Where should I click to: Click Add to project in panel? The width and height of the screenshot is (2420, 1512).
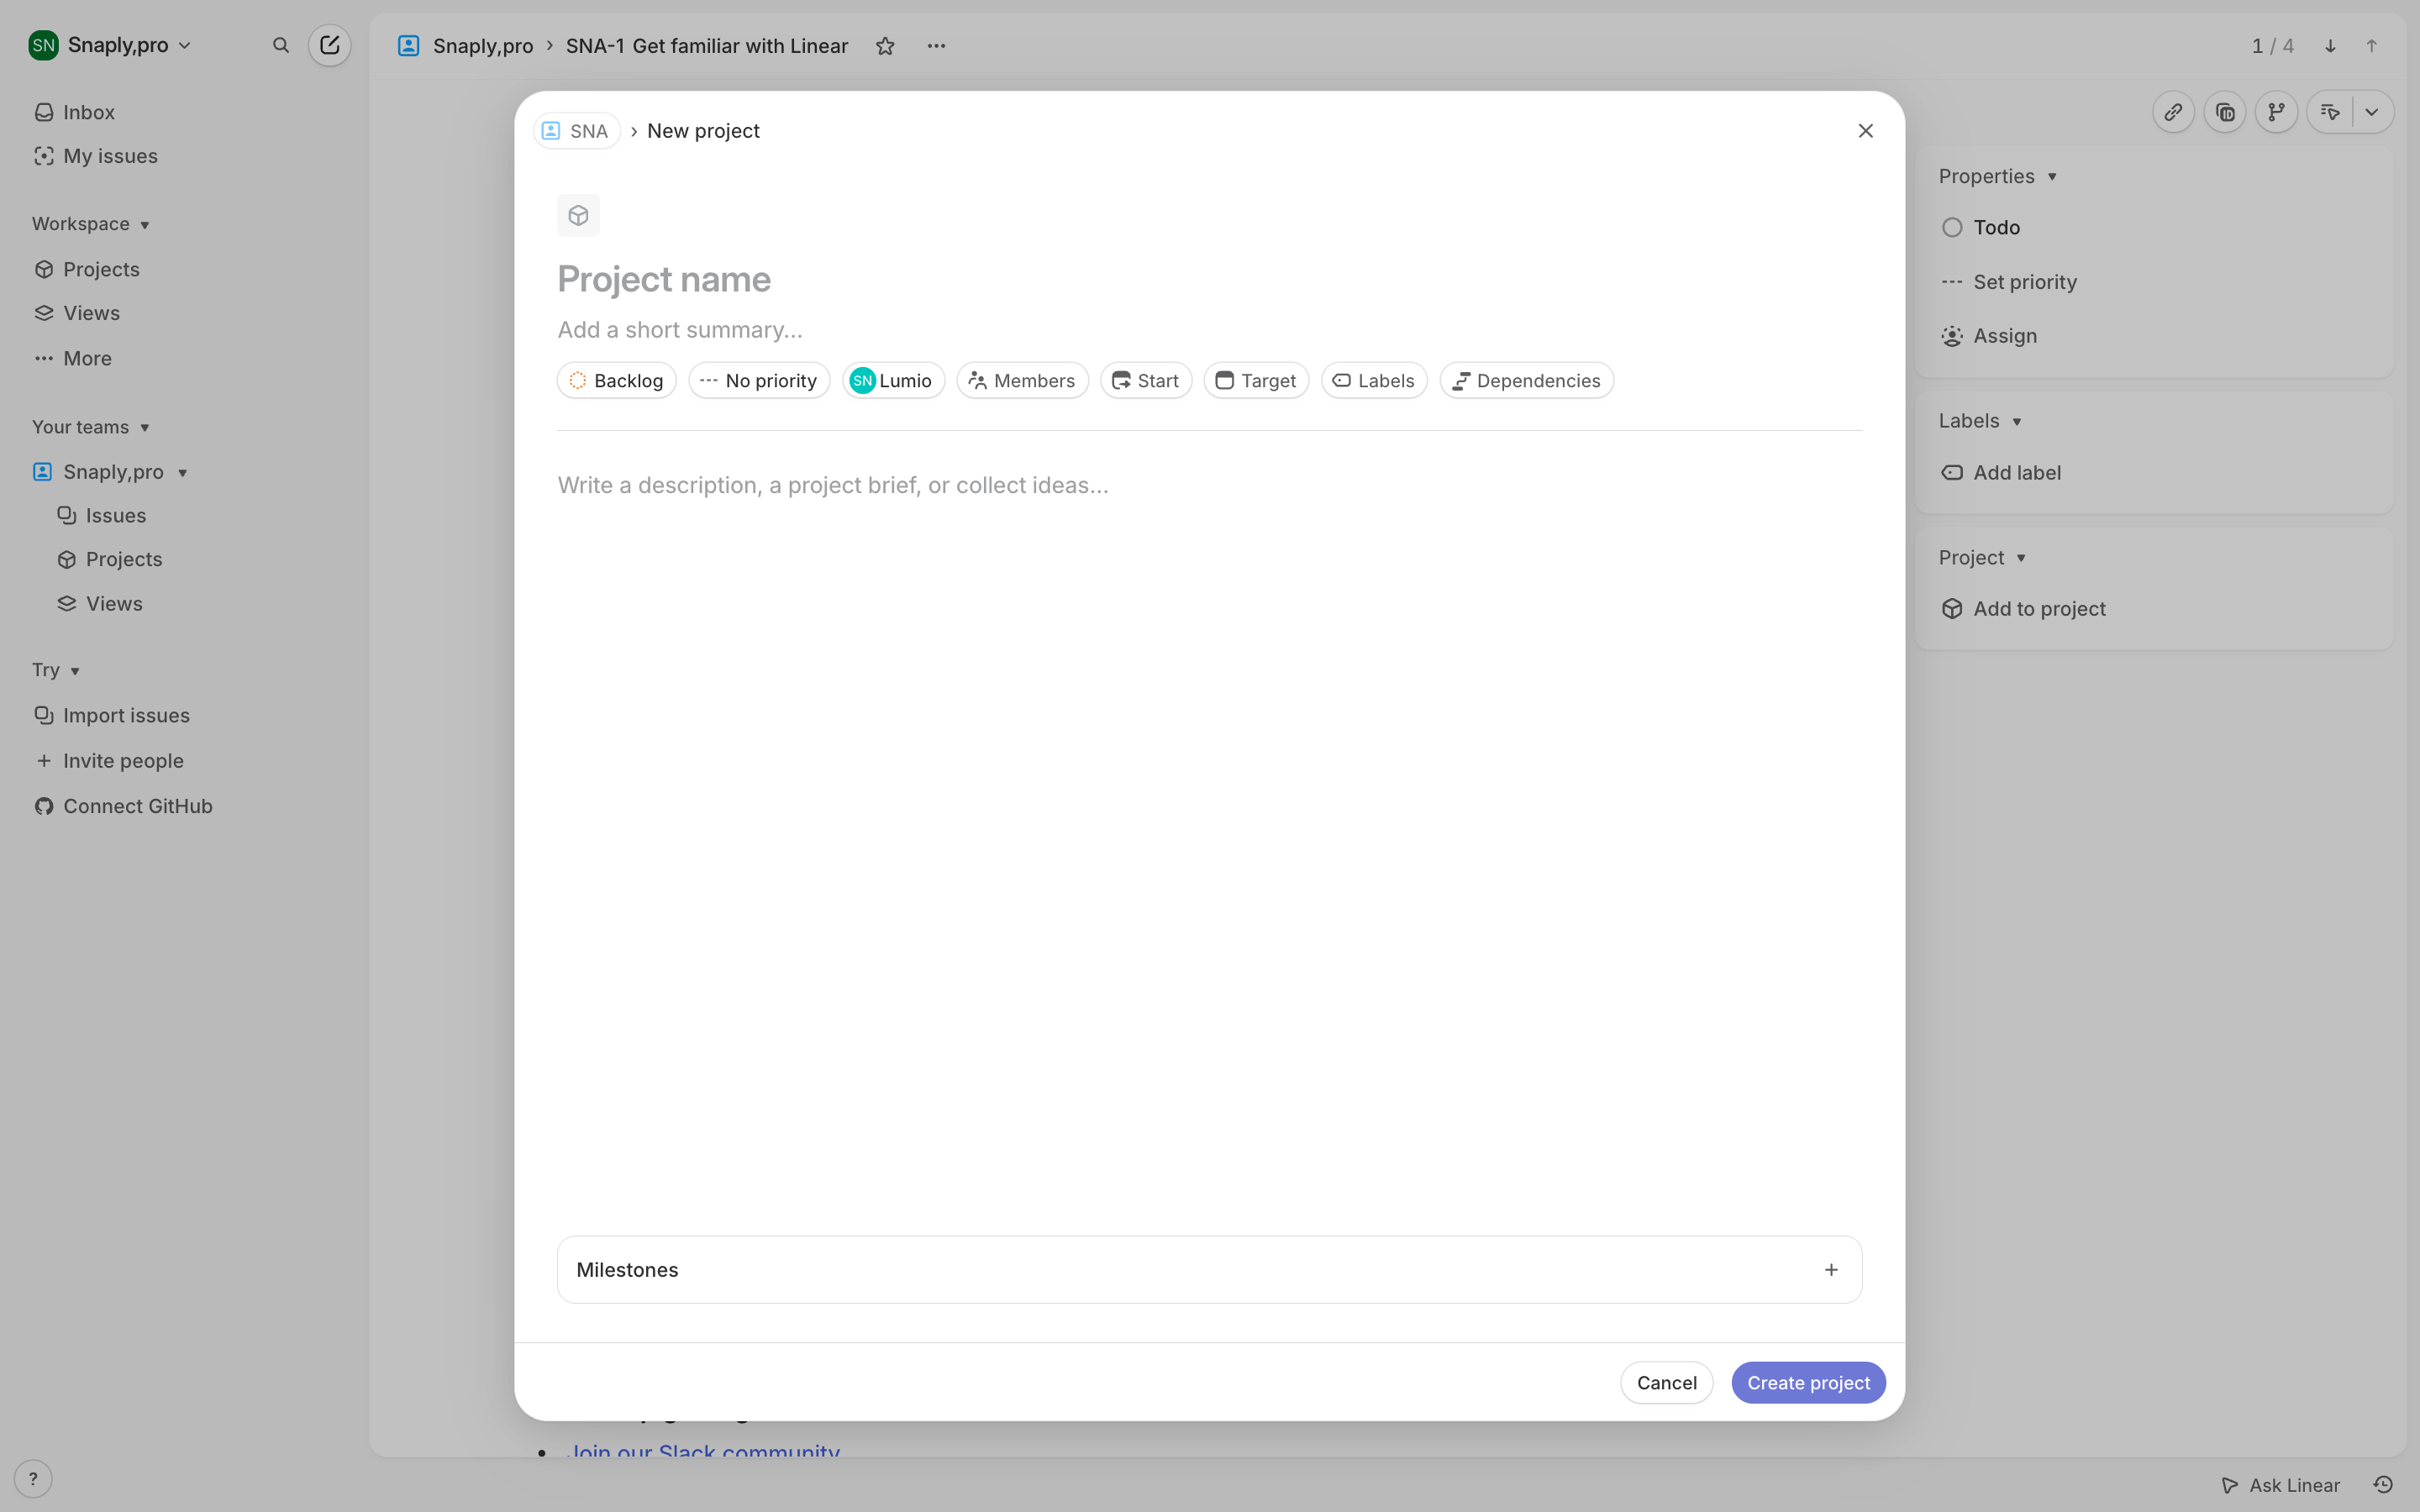(x=2023, y=608)
